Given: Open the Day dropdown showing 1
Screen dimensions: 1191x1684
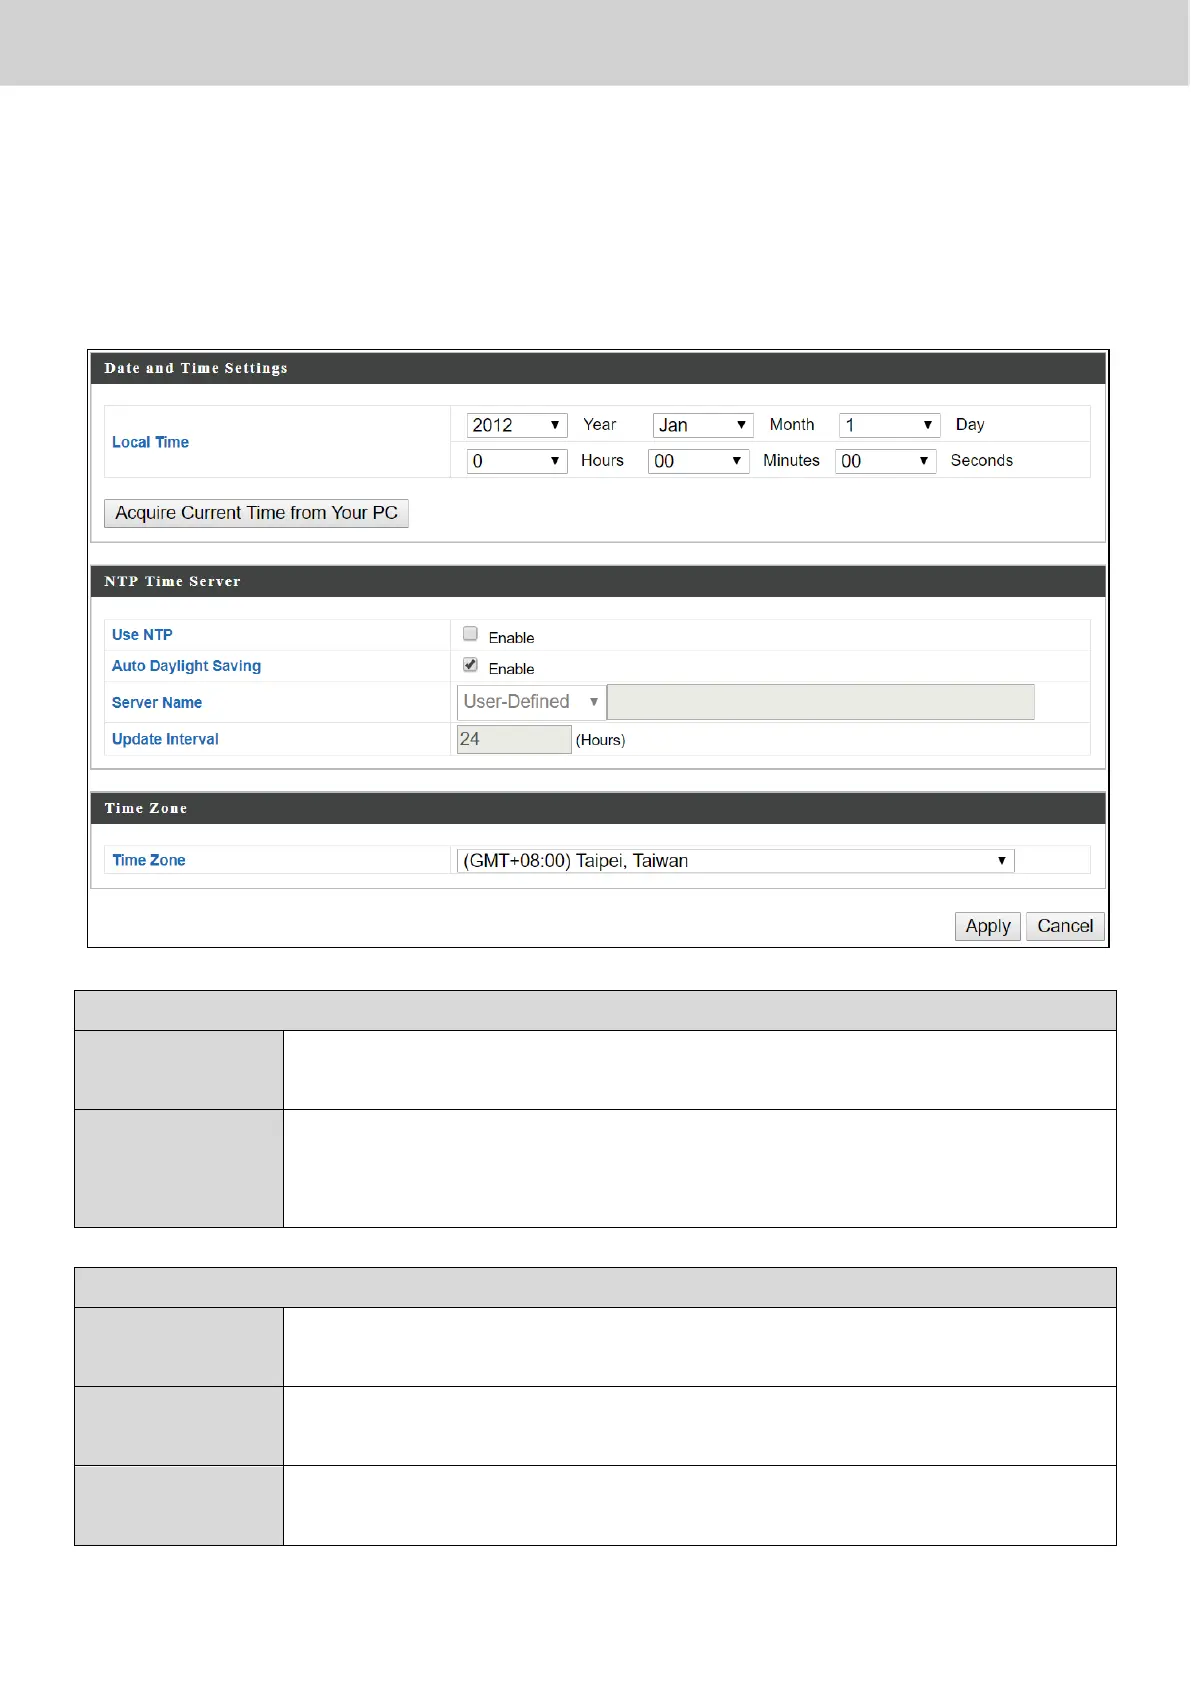Looking at the screenshot, I should coord(889,425).
